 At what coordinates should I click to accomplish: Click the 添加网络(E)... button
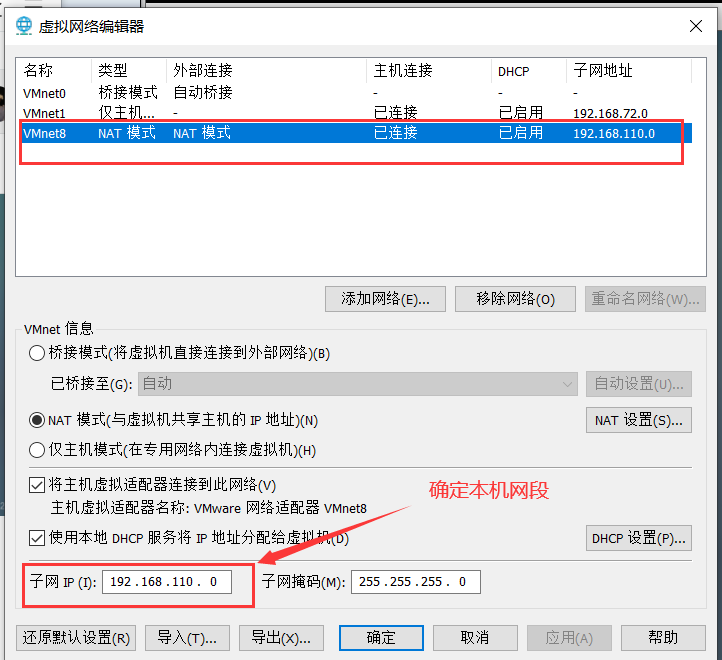coord(385,299)
